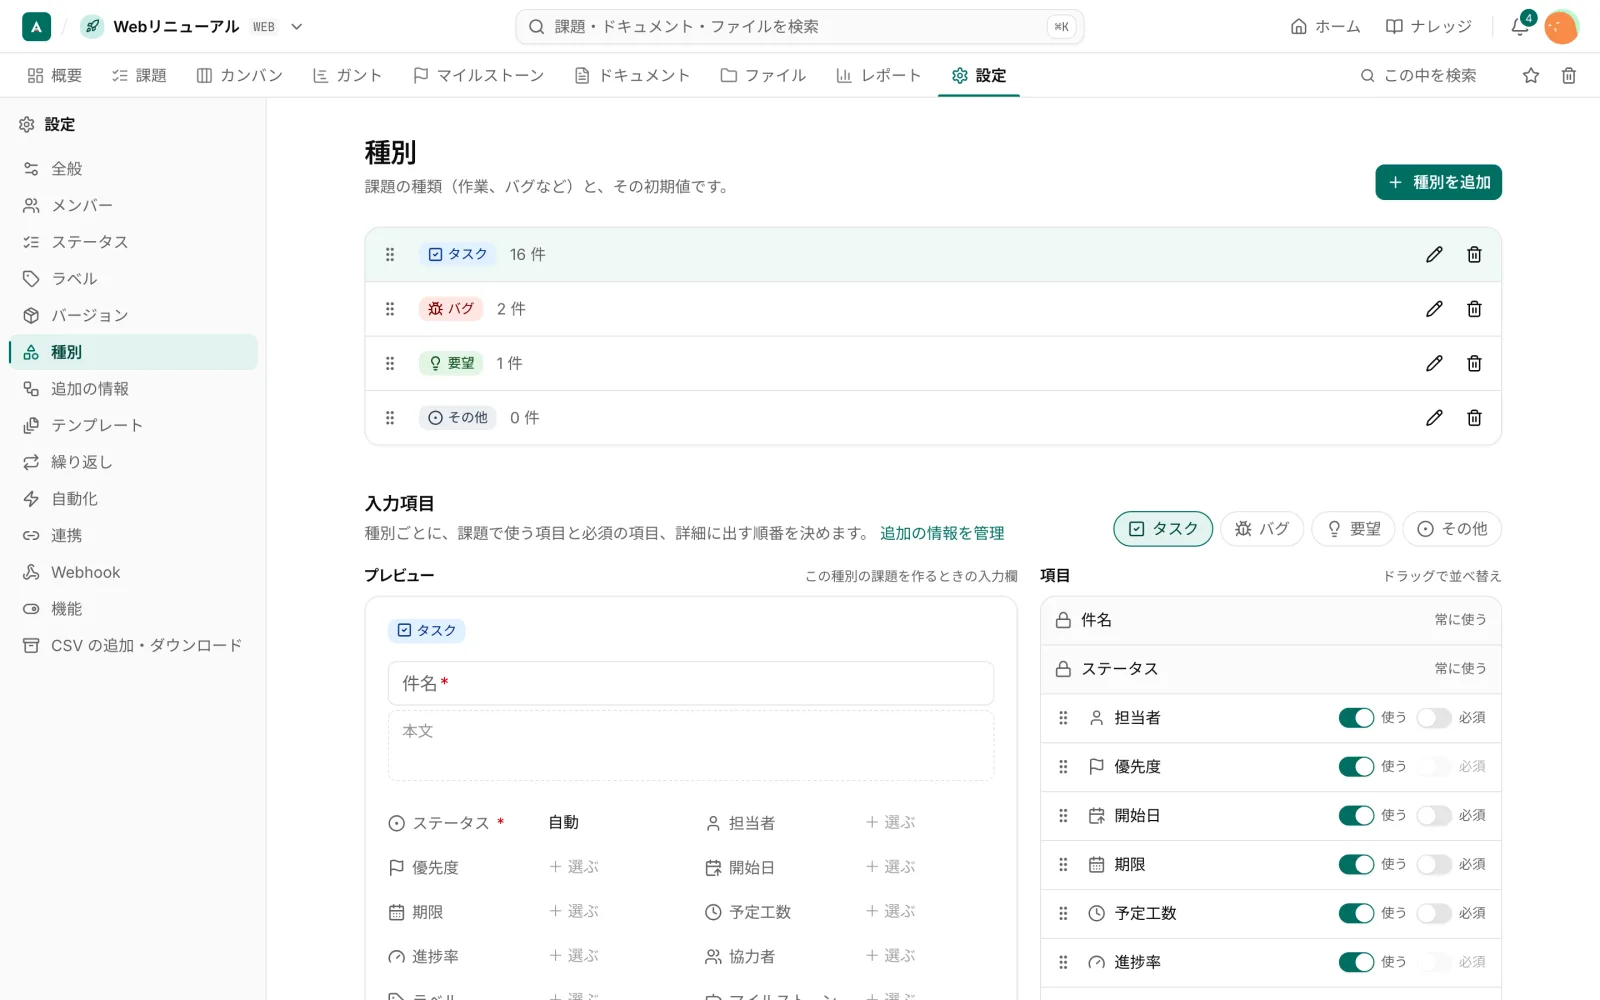The width and height of the screenshot is (1600, 1000).
Task: Open the マイルストーン tab
Action: click(478, 75)
